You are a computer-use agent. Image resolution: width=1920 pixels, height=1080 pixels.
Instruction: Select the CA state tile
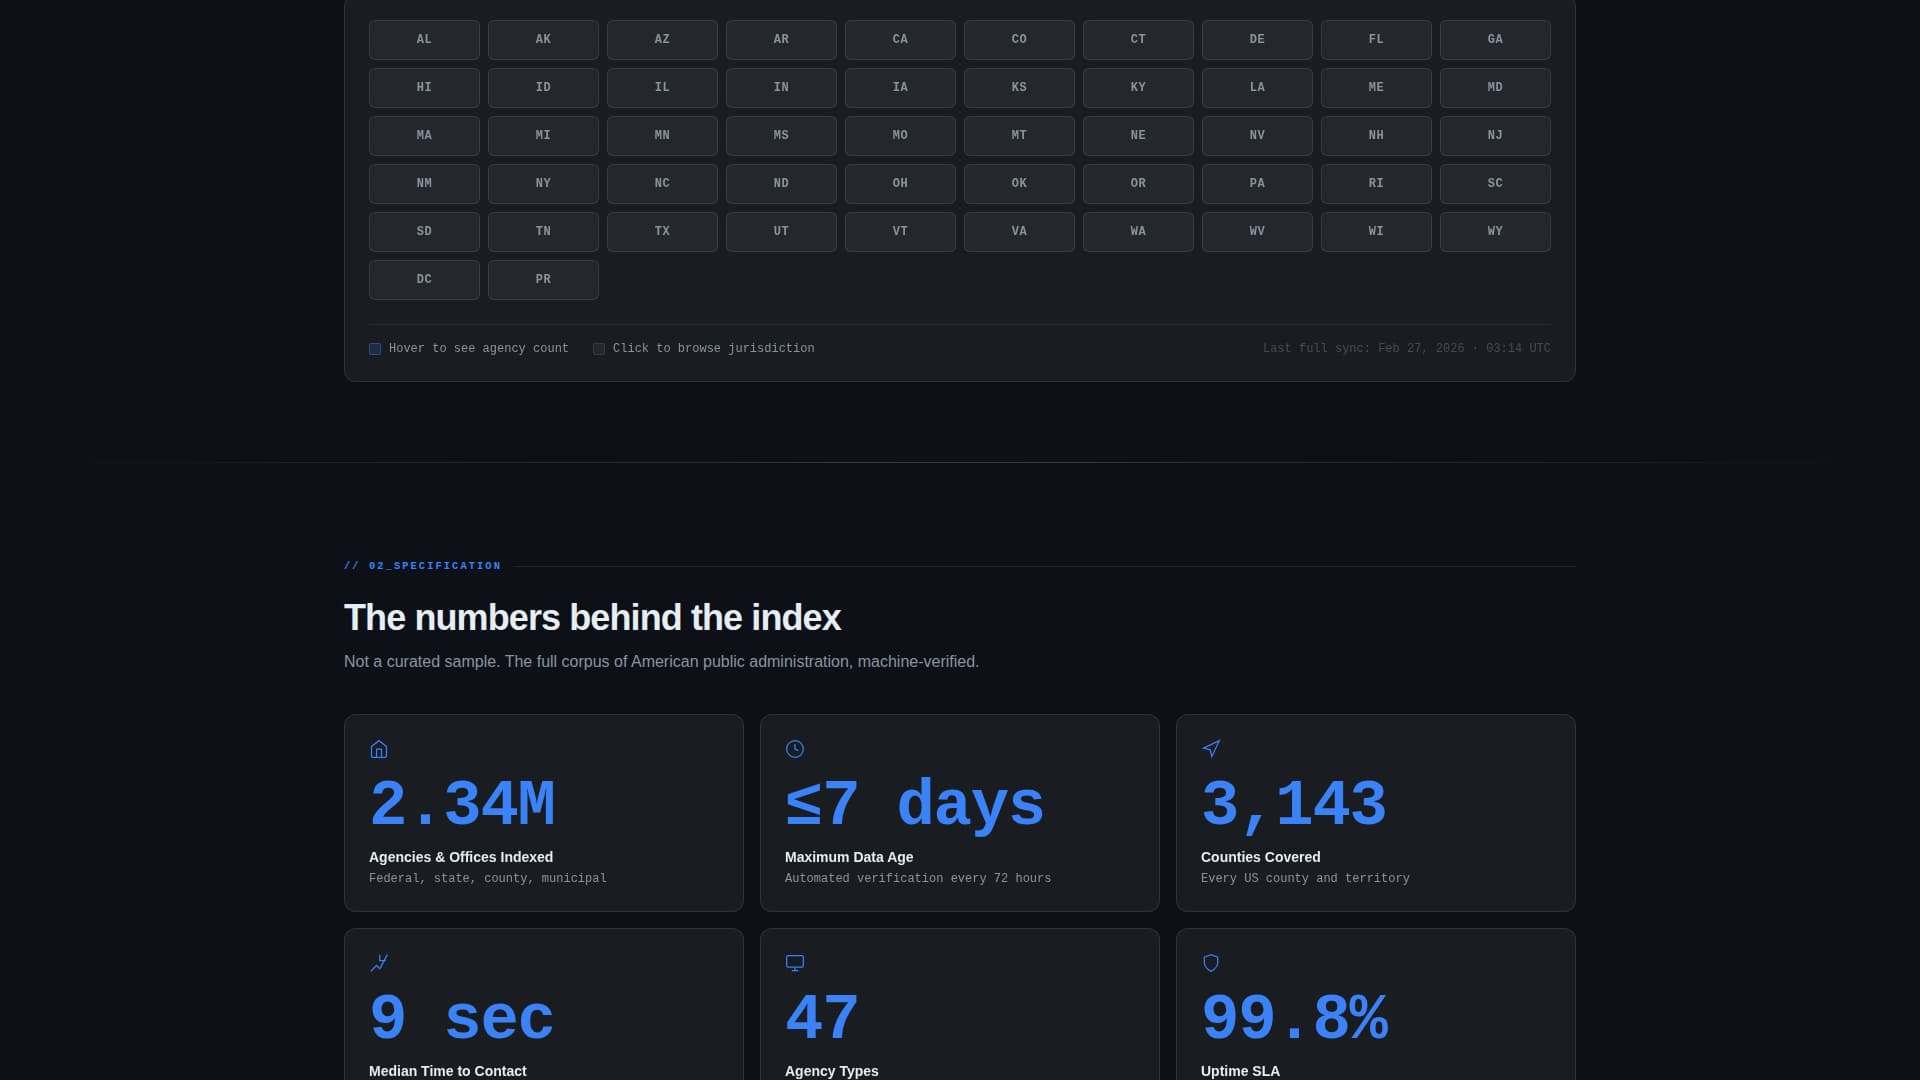(x=900, y=40)
